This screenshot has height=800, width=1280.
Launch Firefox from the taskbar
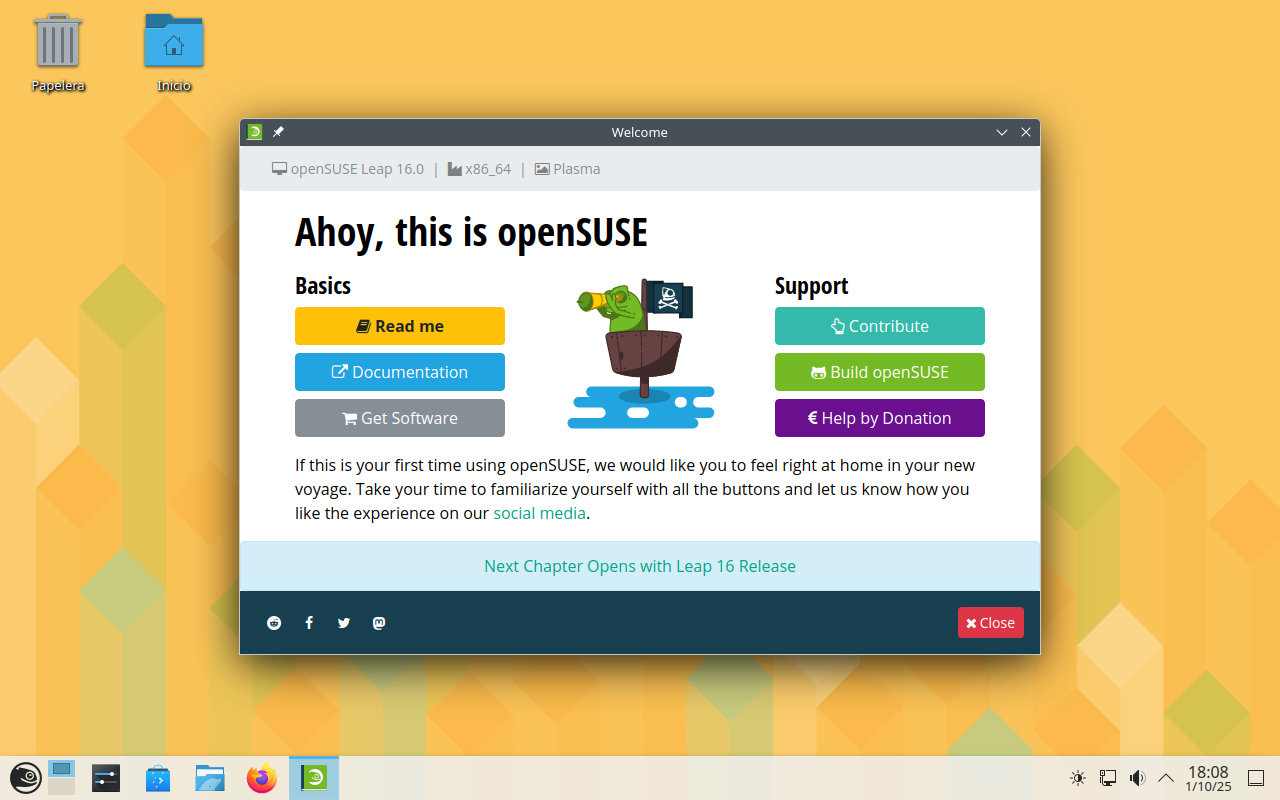click(262, 778)
